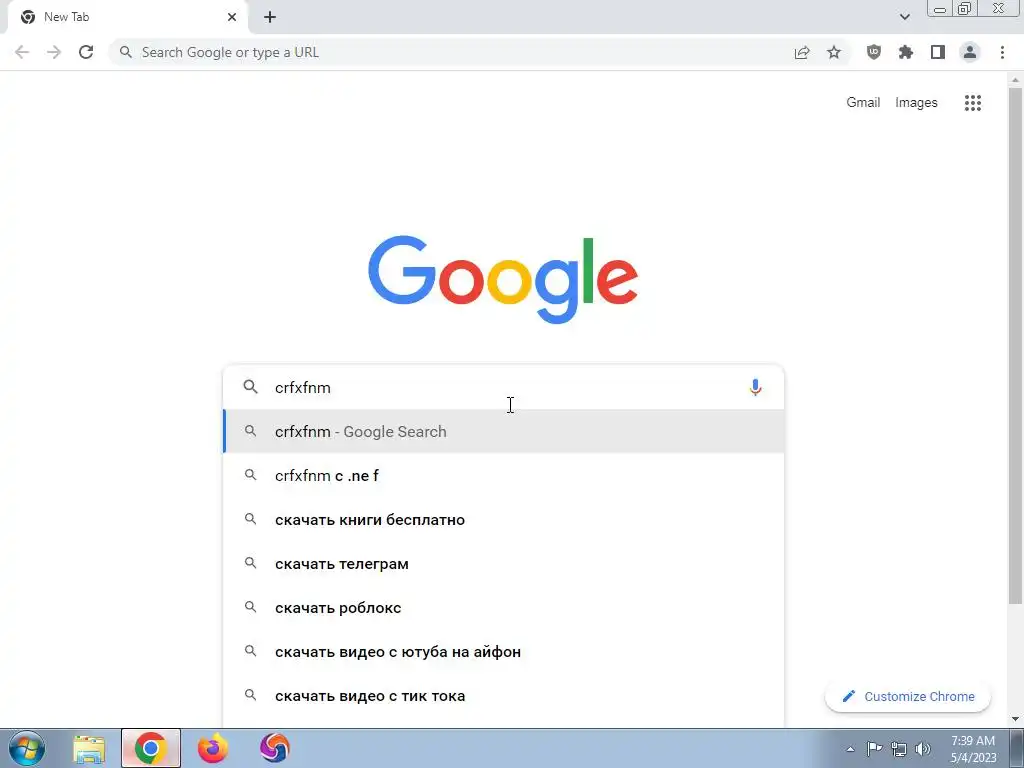
Task: Select suggestion crfxfnm - Google Search
Action: click(504, 431)
